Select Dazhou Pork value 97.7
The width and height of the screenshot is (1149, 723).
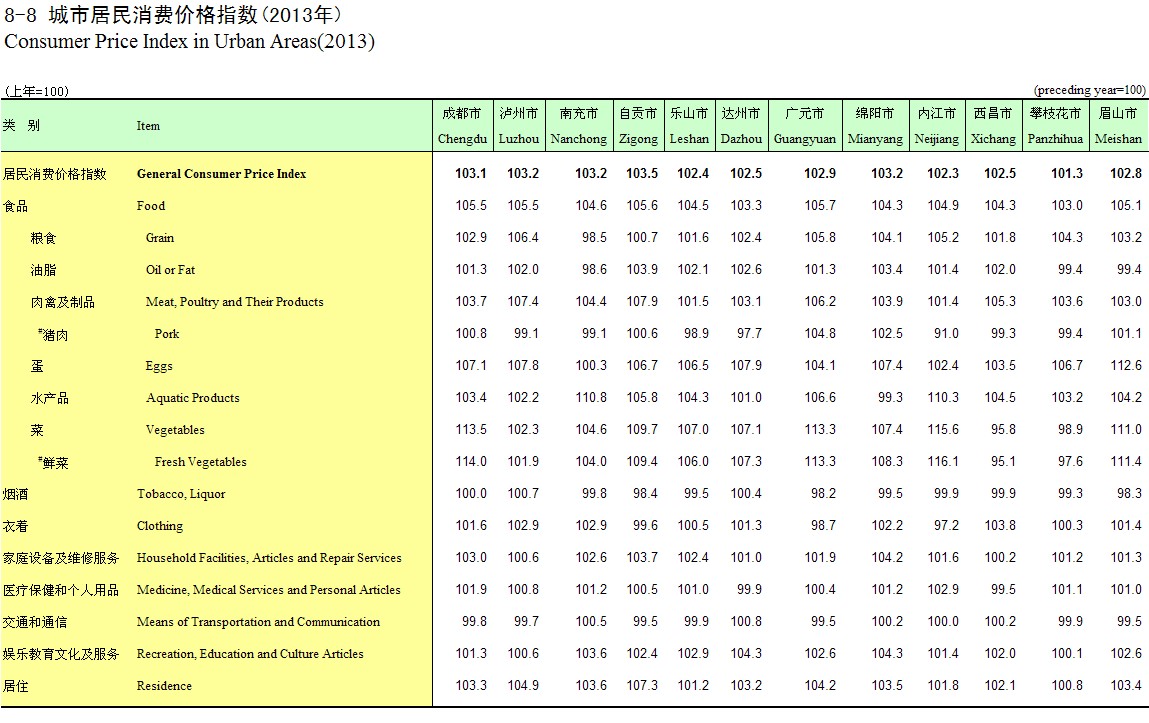(750, 334)
